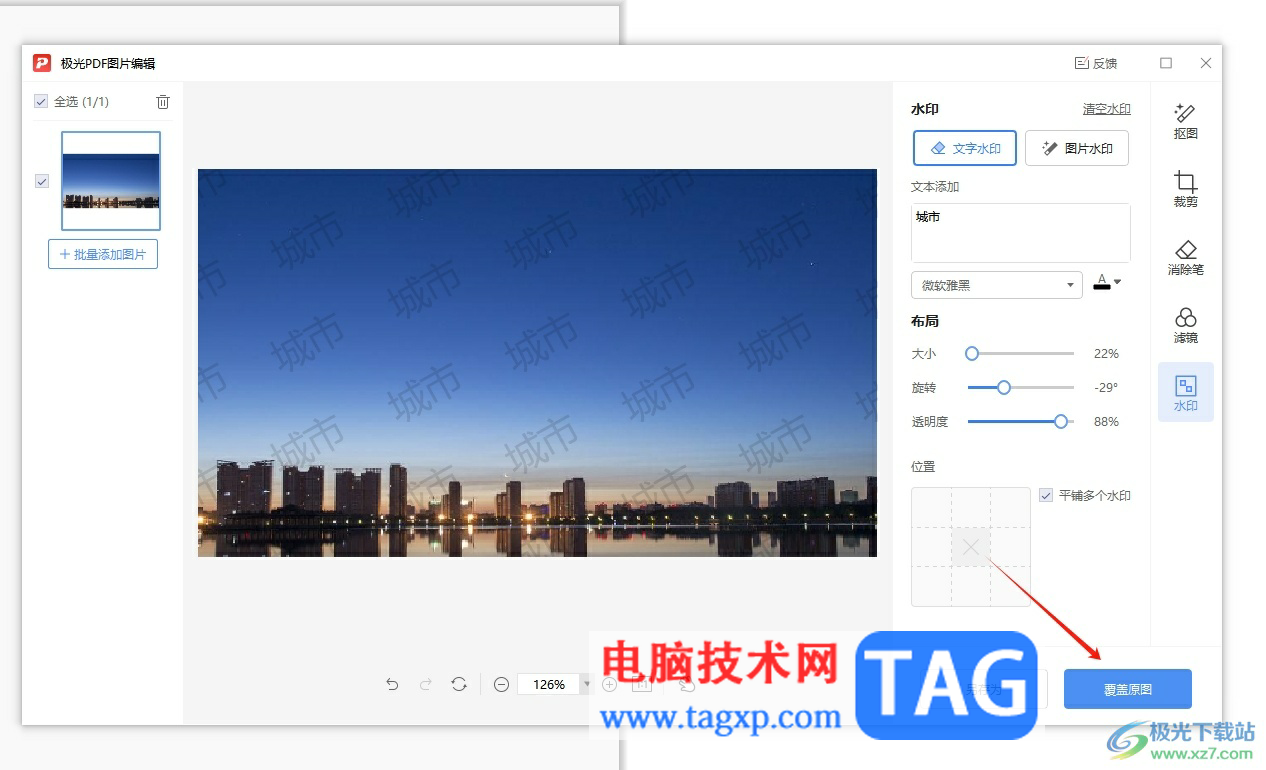The width and height of the screenshot is (1266, 770).
Task: Switch to 图片水印 image watermark
Action: [1077, 148]
